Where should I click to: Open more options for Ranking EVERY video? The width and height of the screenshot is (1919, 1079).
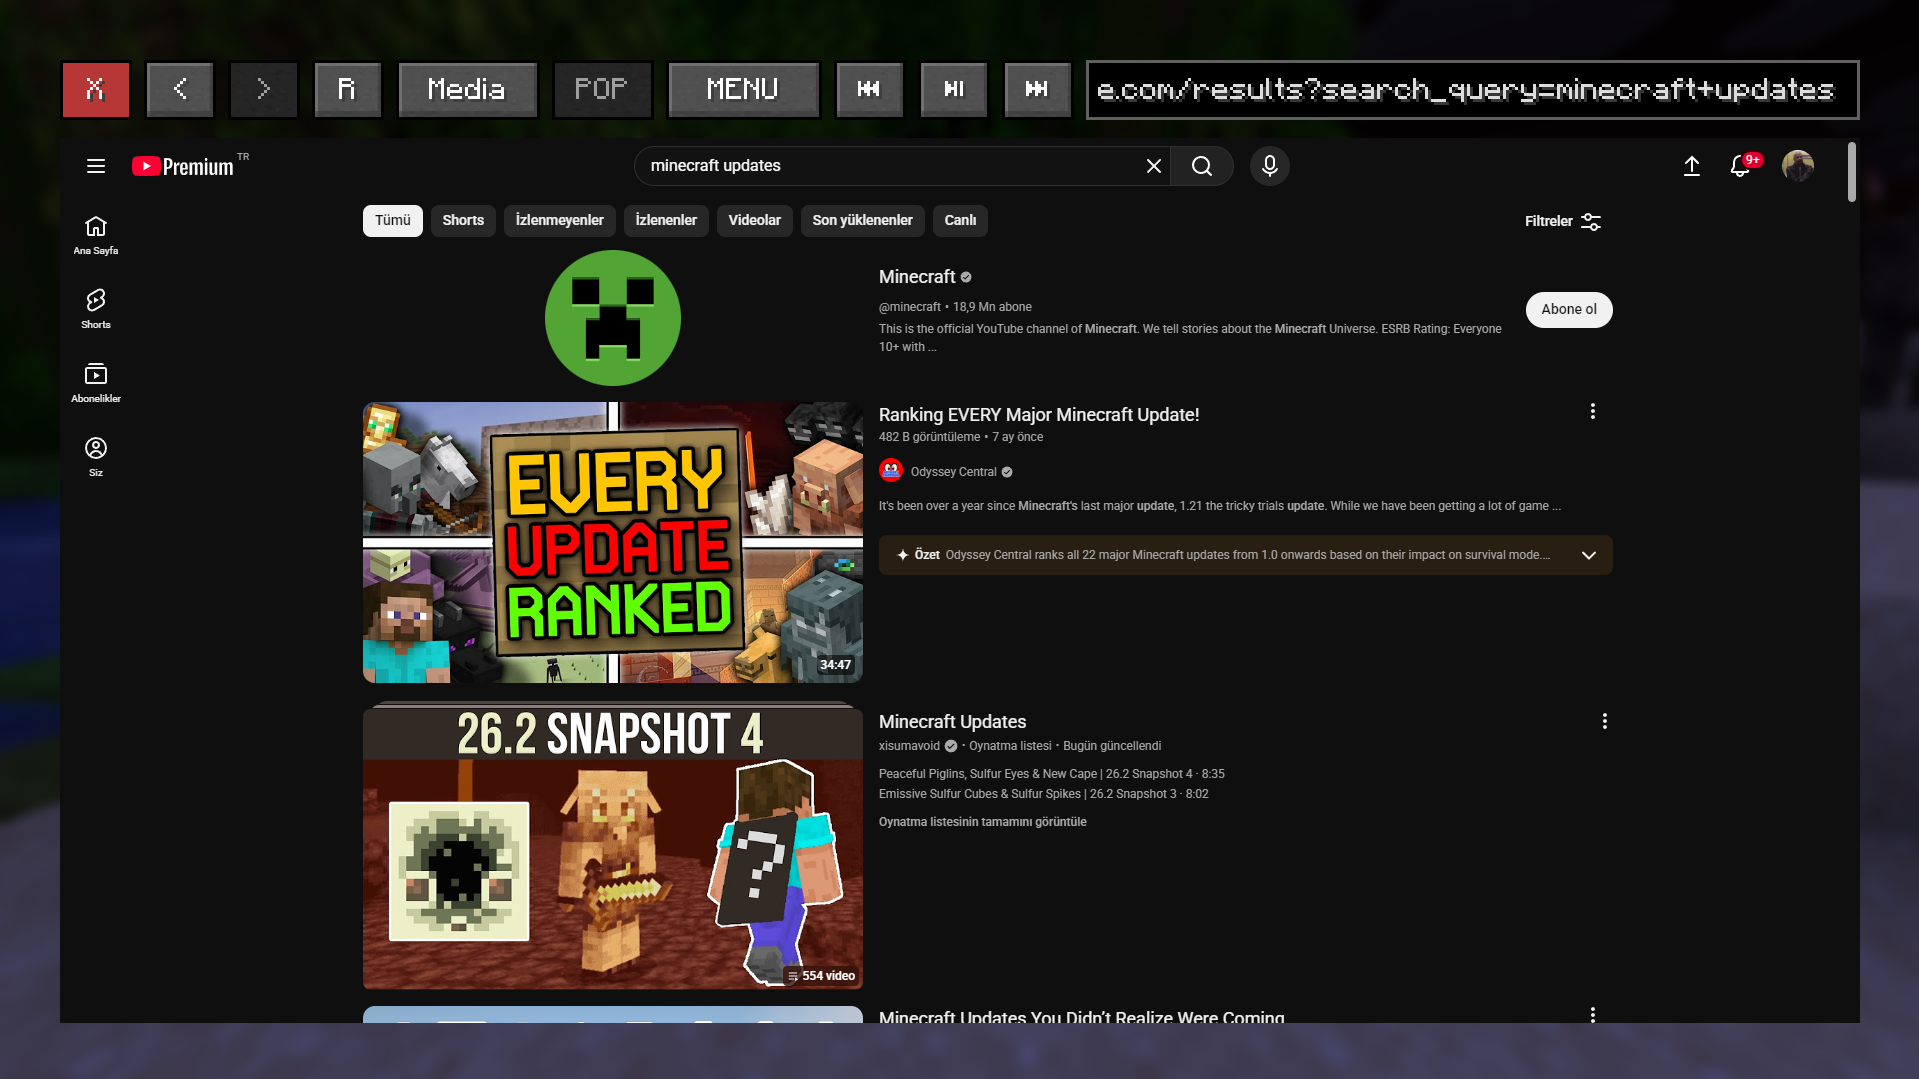click(1593, 412)
